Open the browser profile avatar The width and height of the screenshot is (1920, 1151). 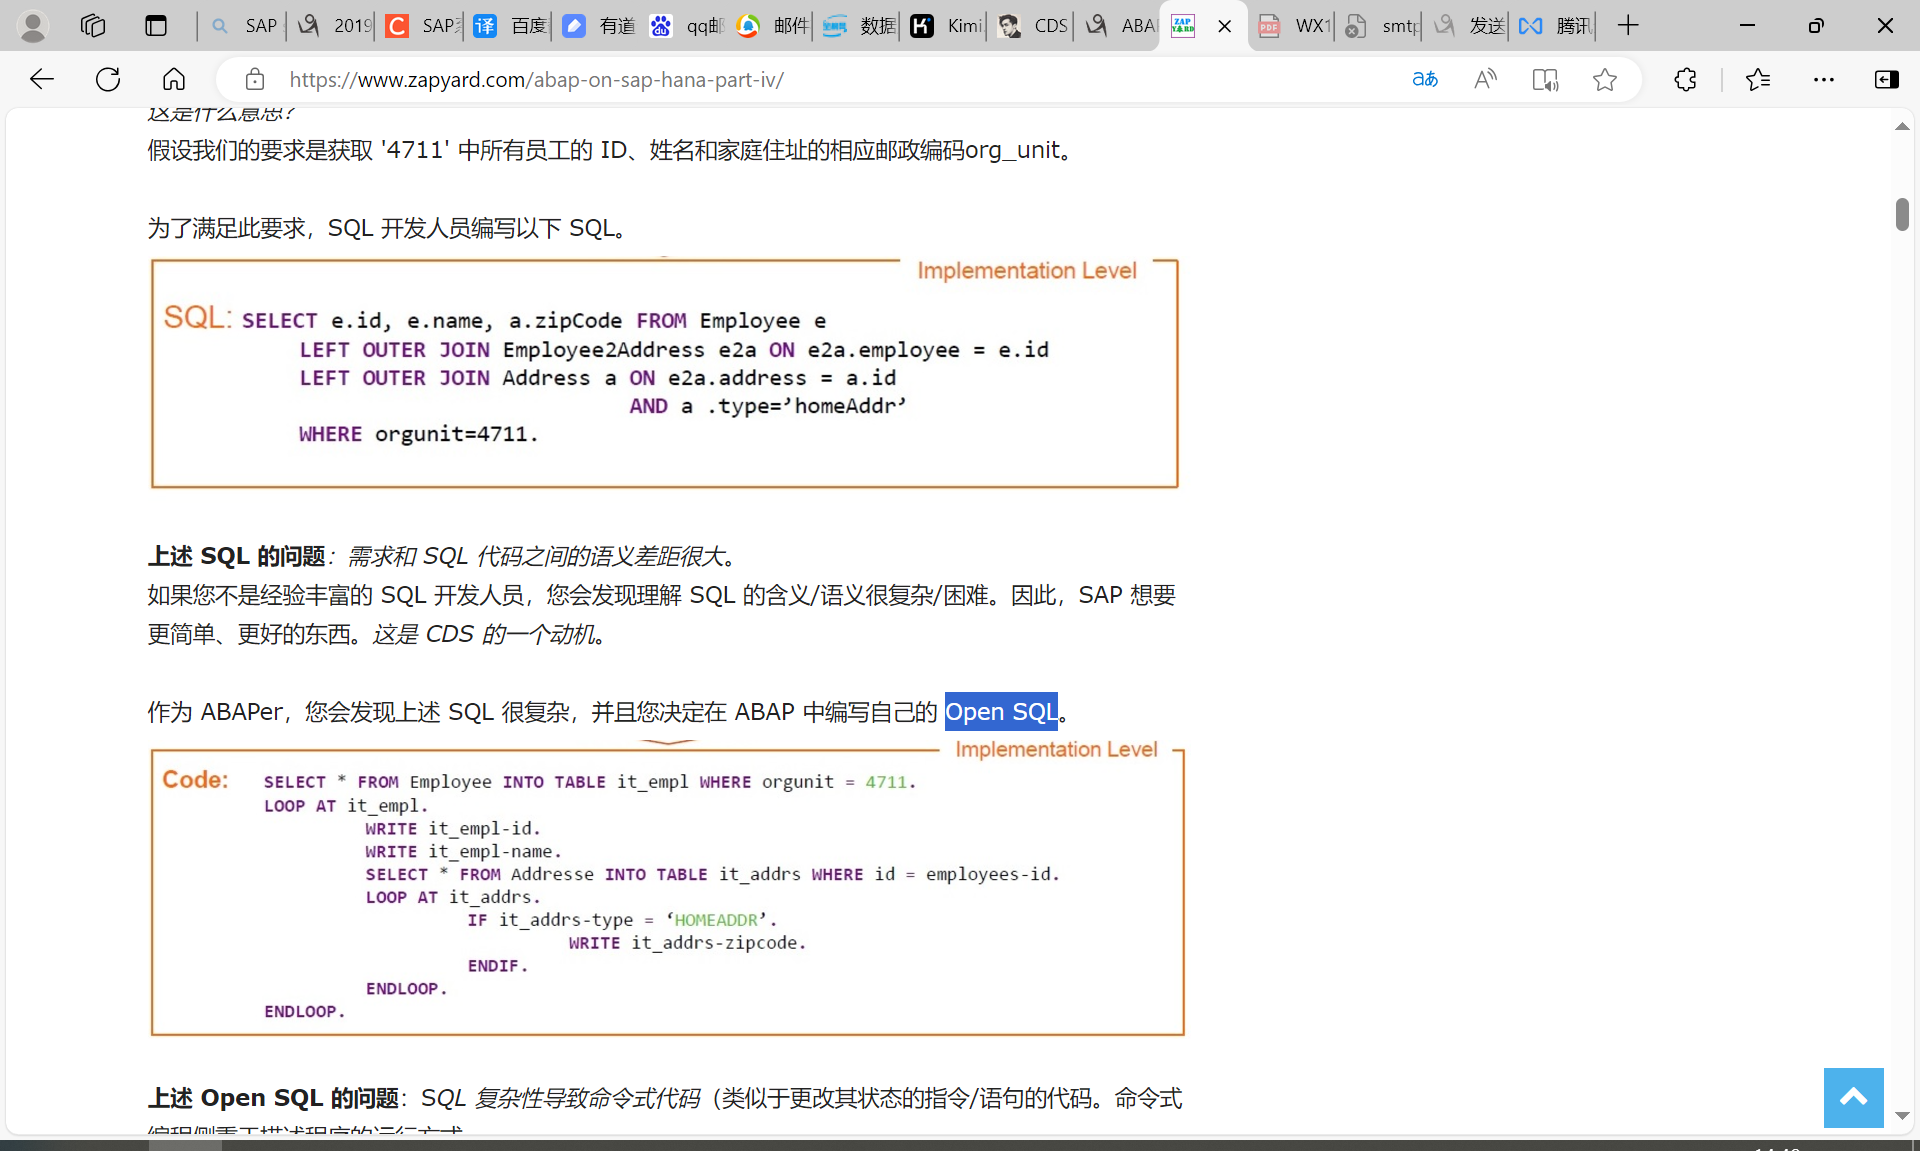click(x=33, y=26)
